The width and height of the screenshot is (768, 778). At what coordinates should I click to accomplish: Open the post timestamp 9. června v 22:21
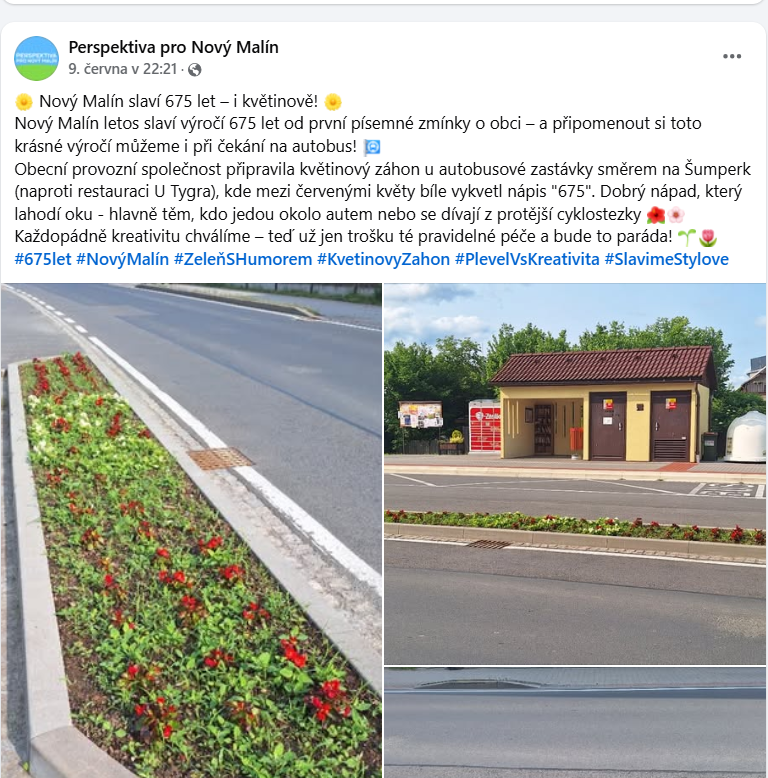(x=123, y=69)
